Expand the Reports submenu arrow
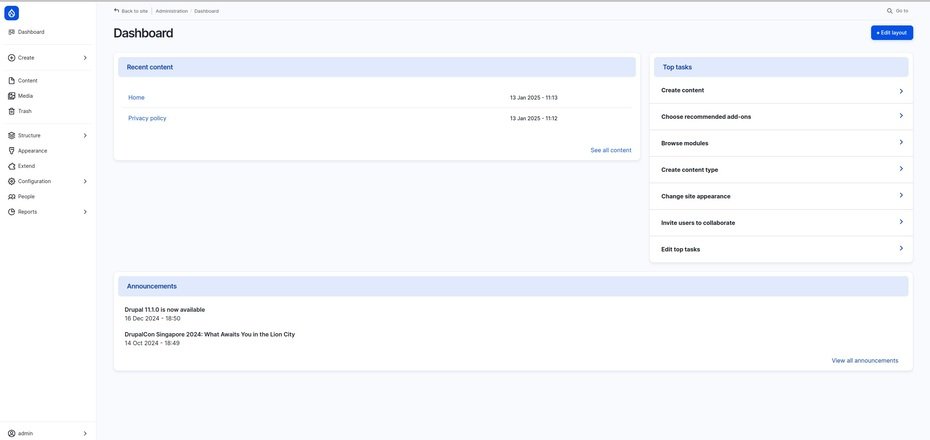Screen dimensions: 930x440 coord(85,212)
